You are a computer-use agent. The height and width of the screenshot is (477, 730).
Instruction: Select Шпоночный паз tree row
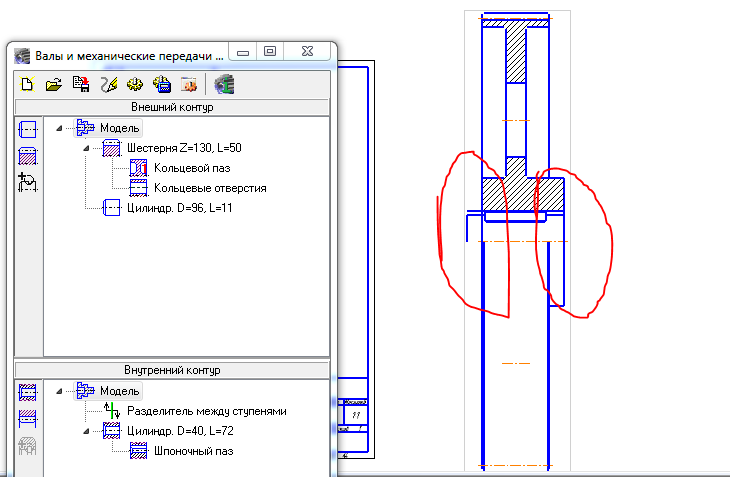coord(193,451)
